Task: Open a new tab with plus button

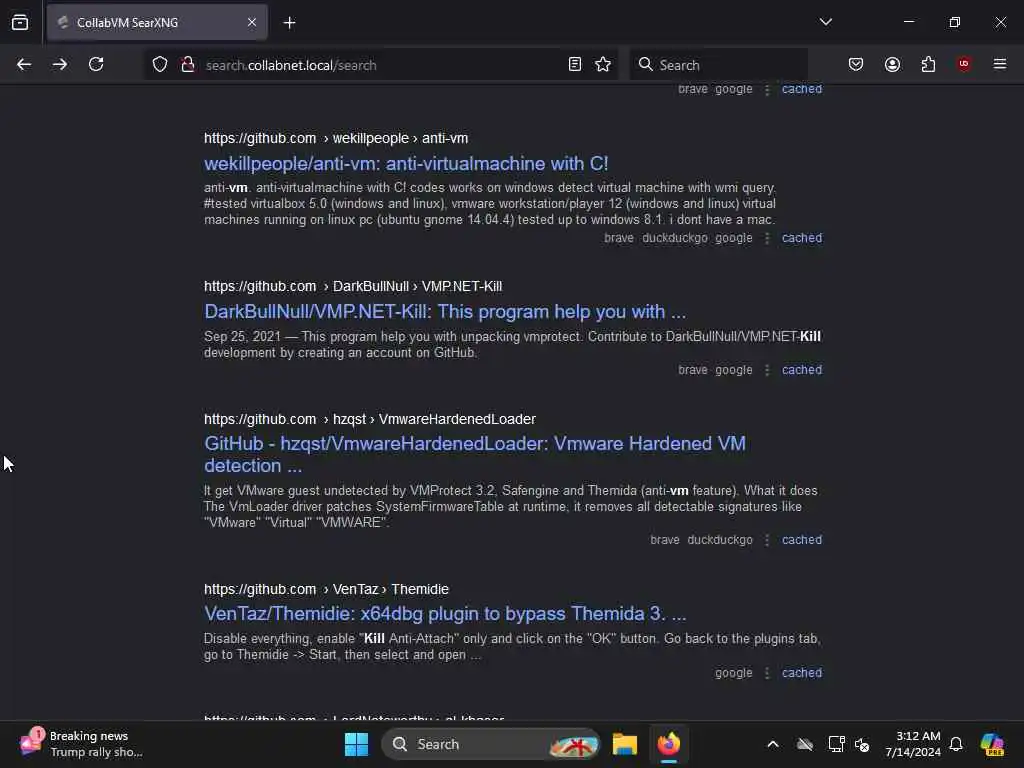Action: tap(289, 23)
